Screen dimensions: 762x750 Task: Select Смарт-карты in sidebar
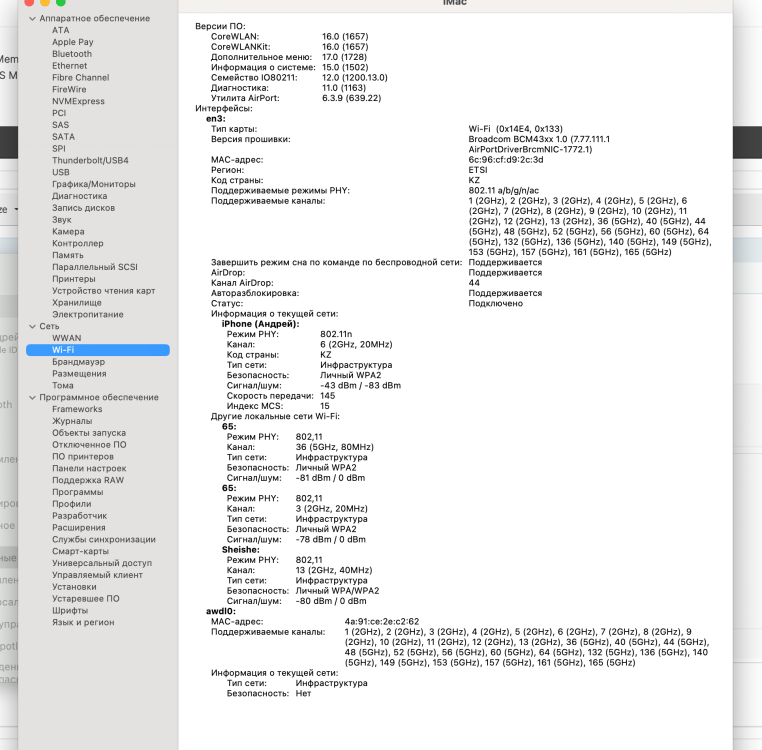coord(80,551)
